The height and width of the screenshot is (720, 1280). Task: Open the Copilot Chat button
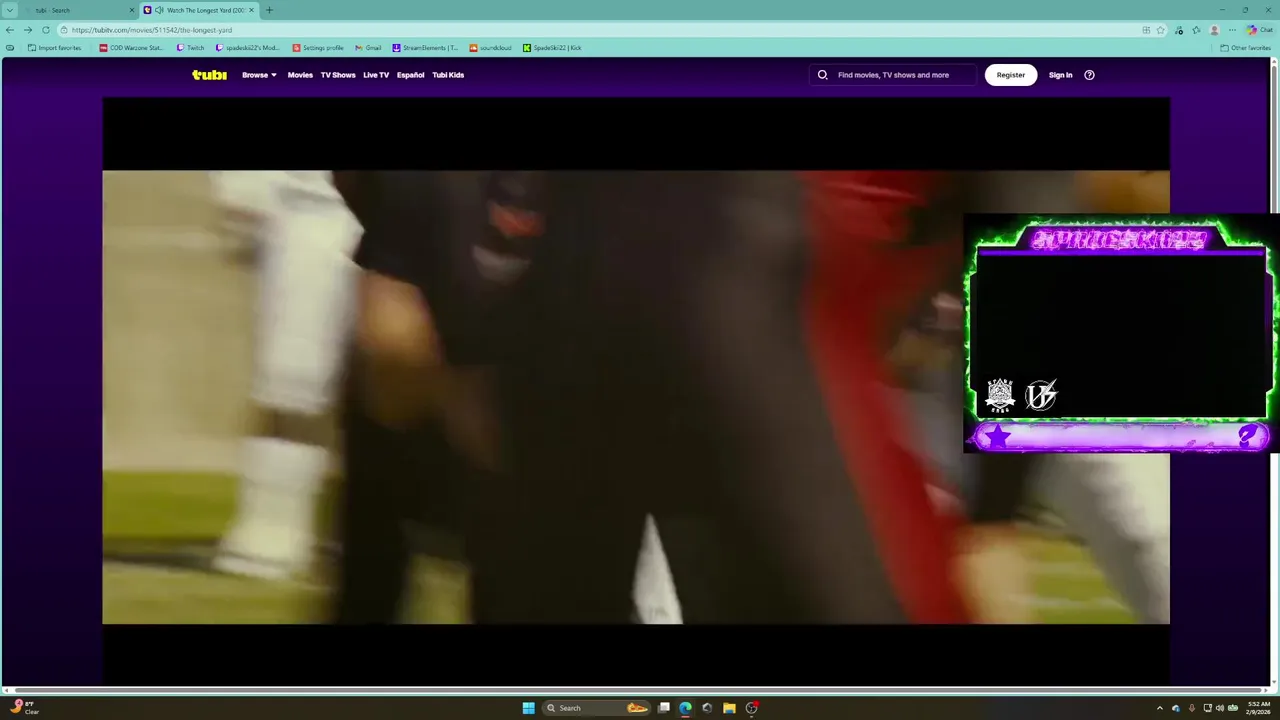pos(1259,30)
